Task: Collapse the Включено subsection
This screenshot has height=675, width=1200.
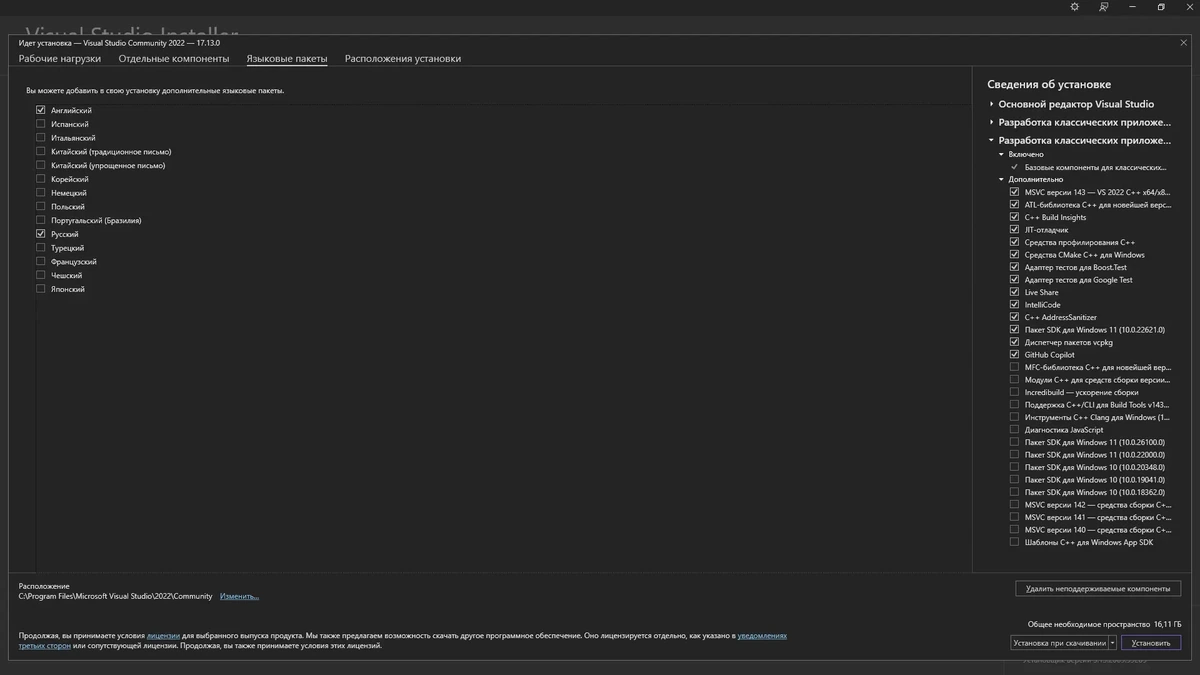Action: pyautogui.click(x=1002, y=155)
